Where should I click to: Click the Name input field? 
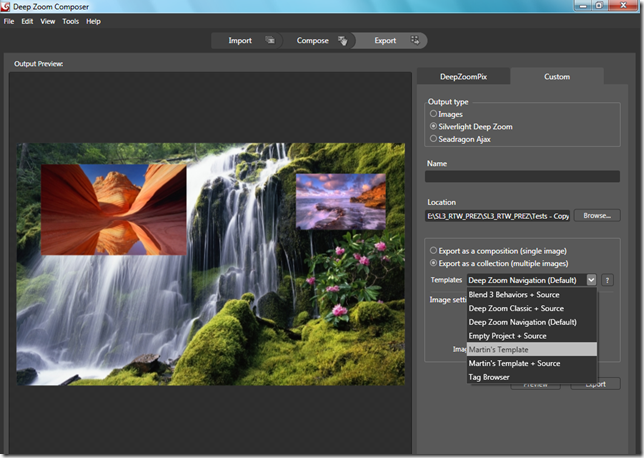coord(522,177)
